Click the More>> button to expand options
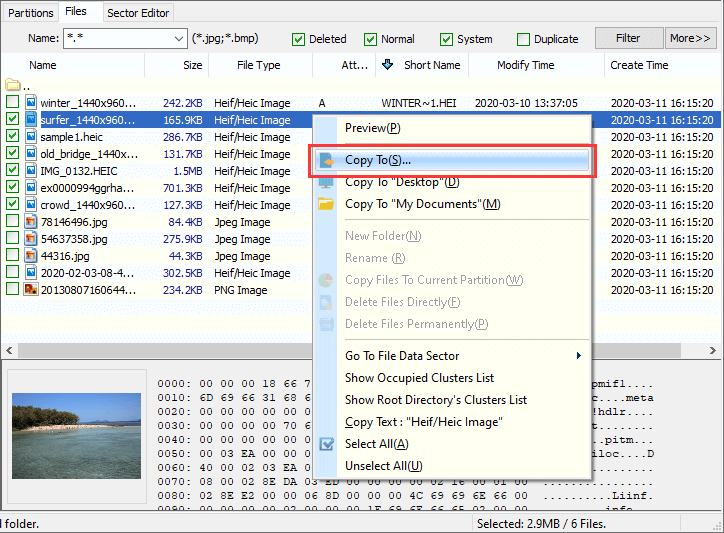Viewport: 724px width, 533px height. coord(690,39)
